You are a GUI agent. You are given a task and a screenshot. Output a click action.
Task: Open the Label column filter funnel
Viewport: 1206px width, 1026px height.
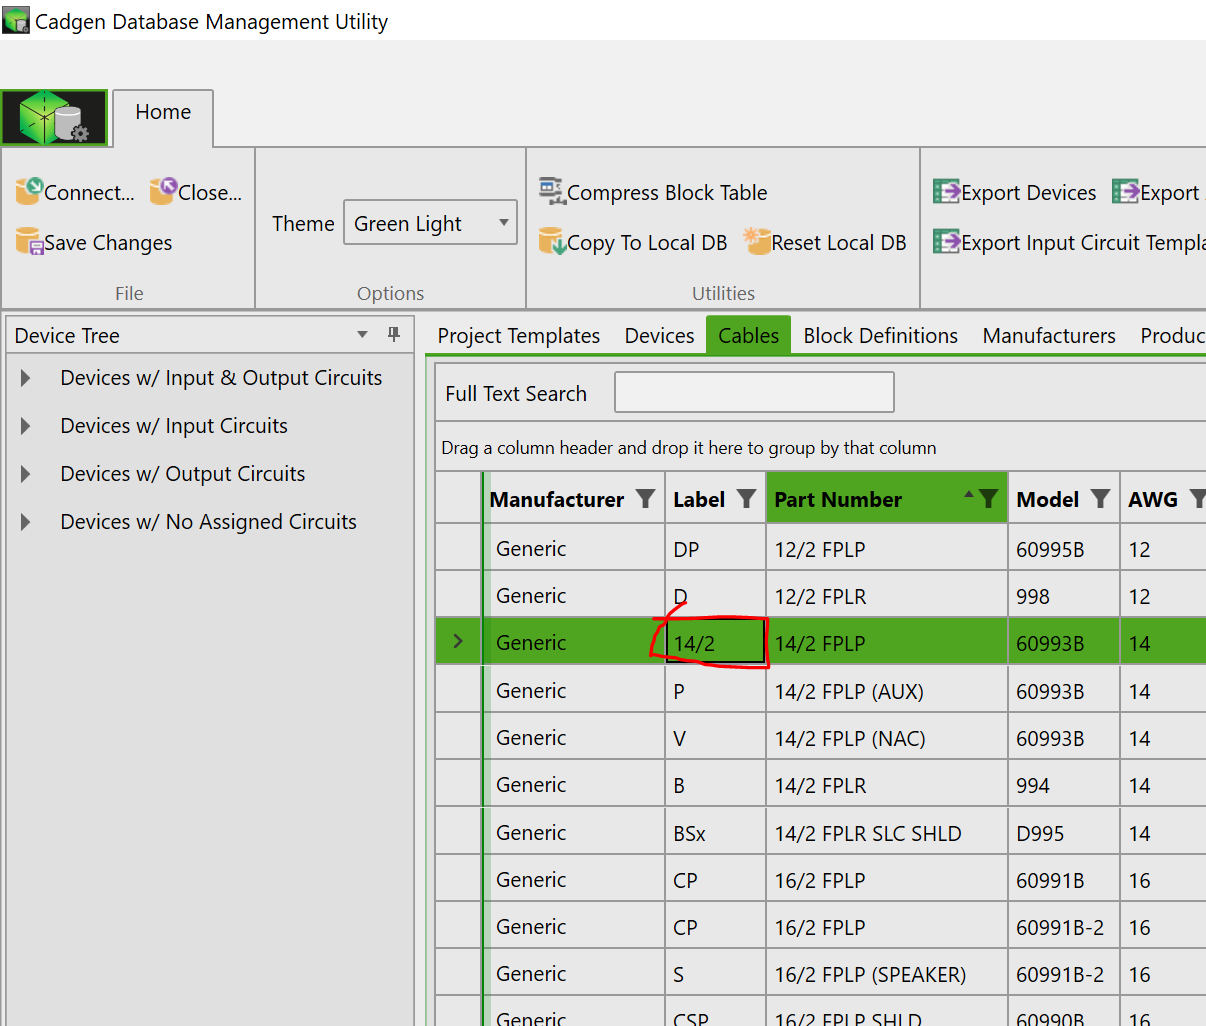point(746,498)
